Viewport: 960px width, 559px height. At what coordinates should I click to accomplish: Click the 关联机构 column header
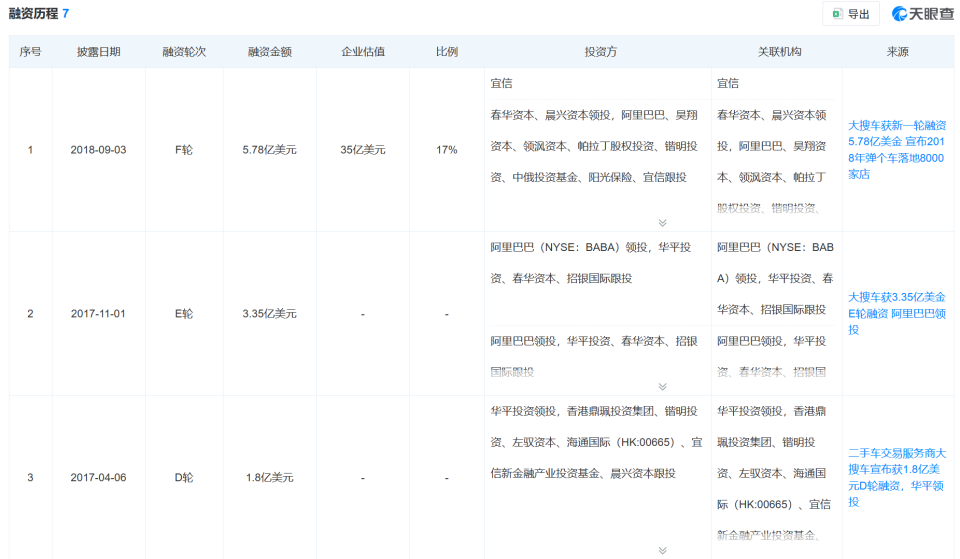(x=779, y=52)
